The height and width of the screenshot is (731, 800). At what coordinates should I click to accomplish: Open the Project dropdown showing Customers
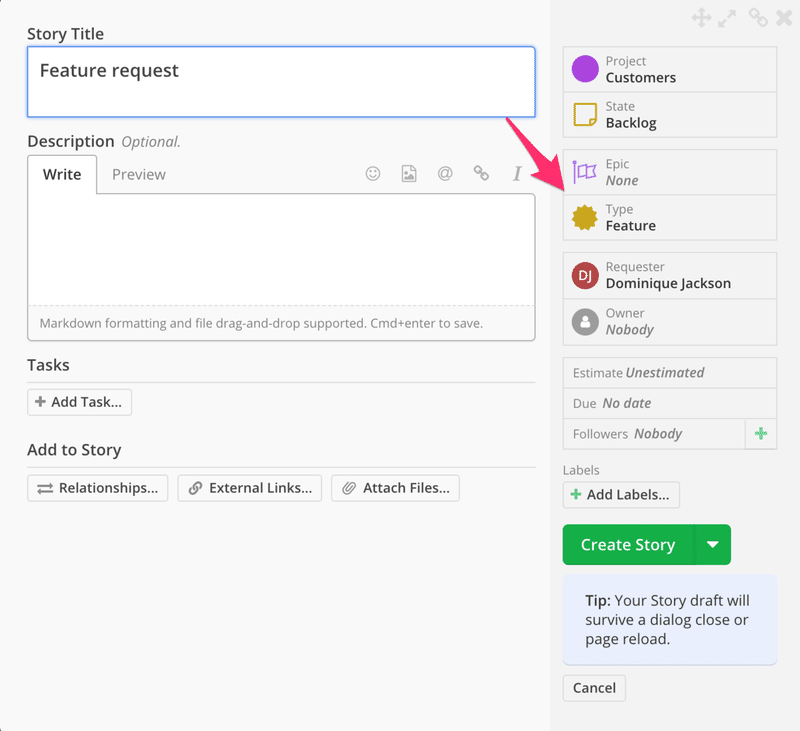point(670,70)
